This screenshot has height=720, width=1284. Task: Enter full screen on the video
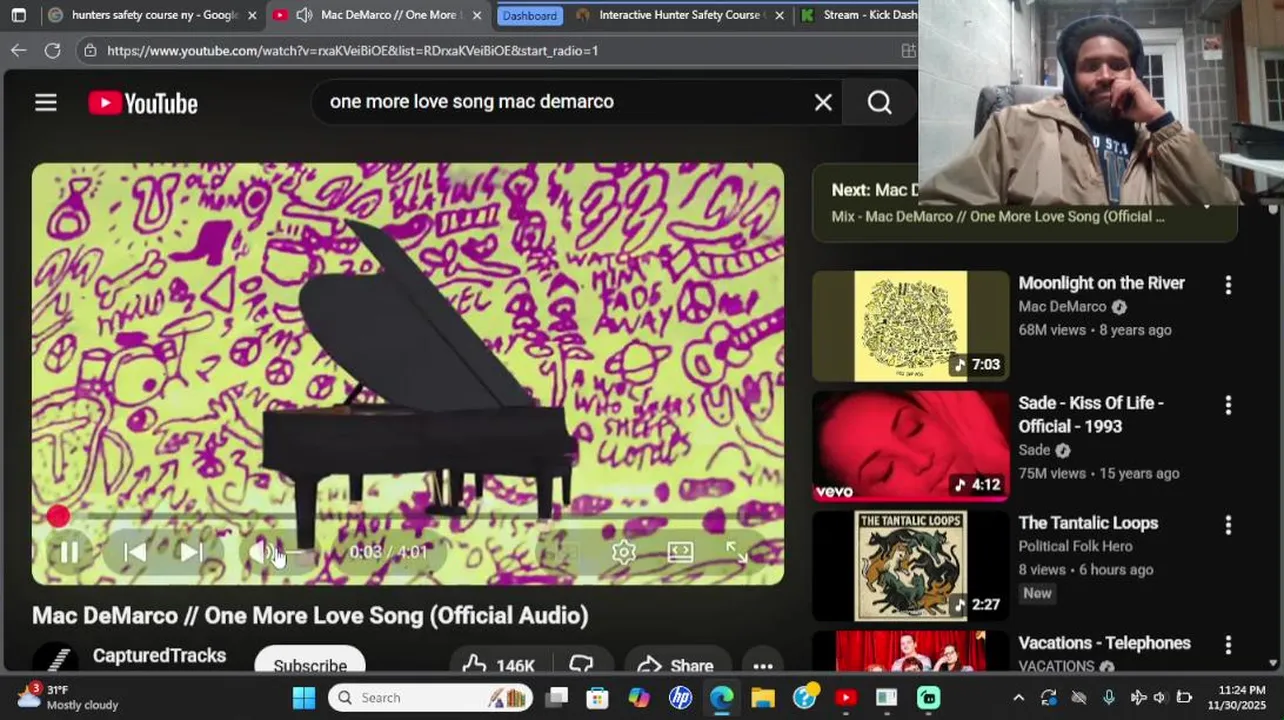[737, 552]
